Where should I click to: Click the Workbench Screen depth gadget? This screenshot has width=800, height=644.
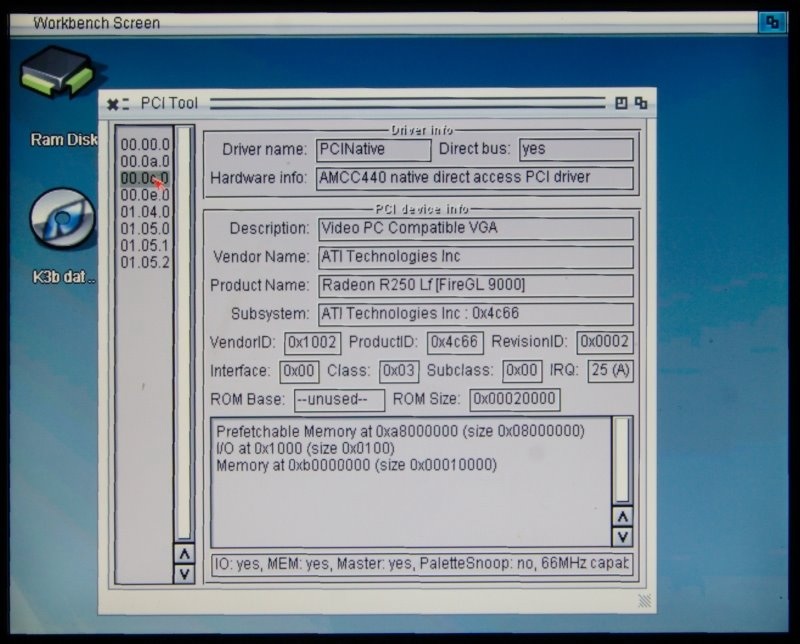click(x=771, y=22)
